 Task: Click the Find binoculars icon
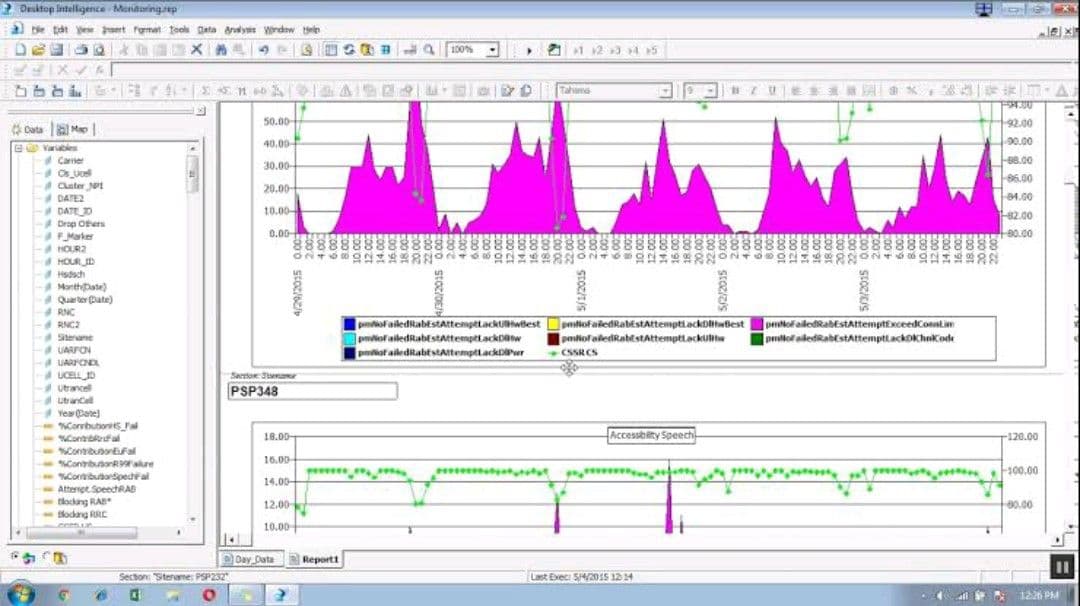pyautogui.click(x=221, y=49)
